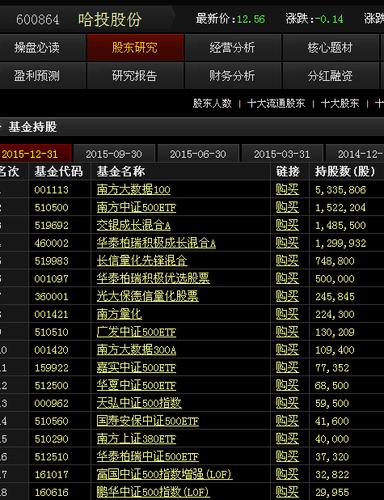Screen dimensions: 384x500
Task: Jump to the 股东人数 section link
Action: tap(212, 103)
